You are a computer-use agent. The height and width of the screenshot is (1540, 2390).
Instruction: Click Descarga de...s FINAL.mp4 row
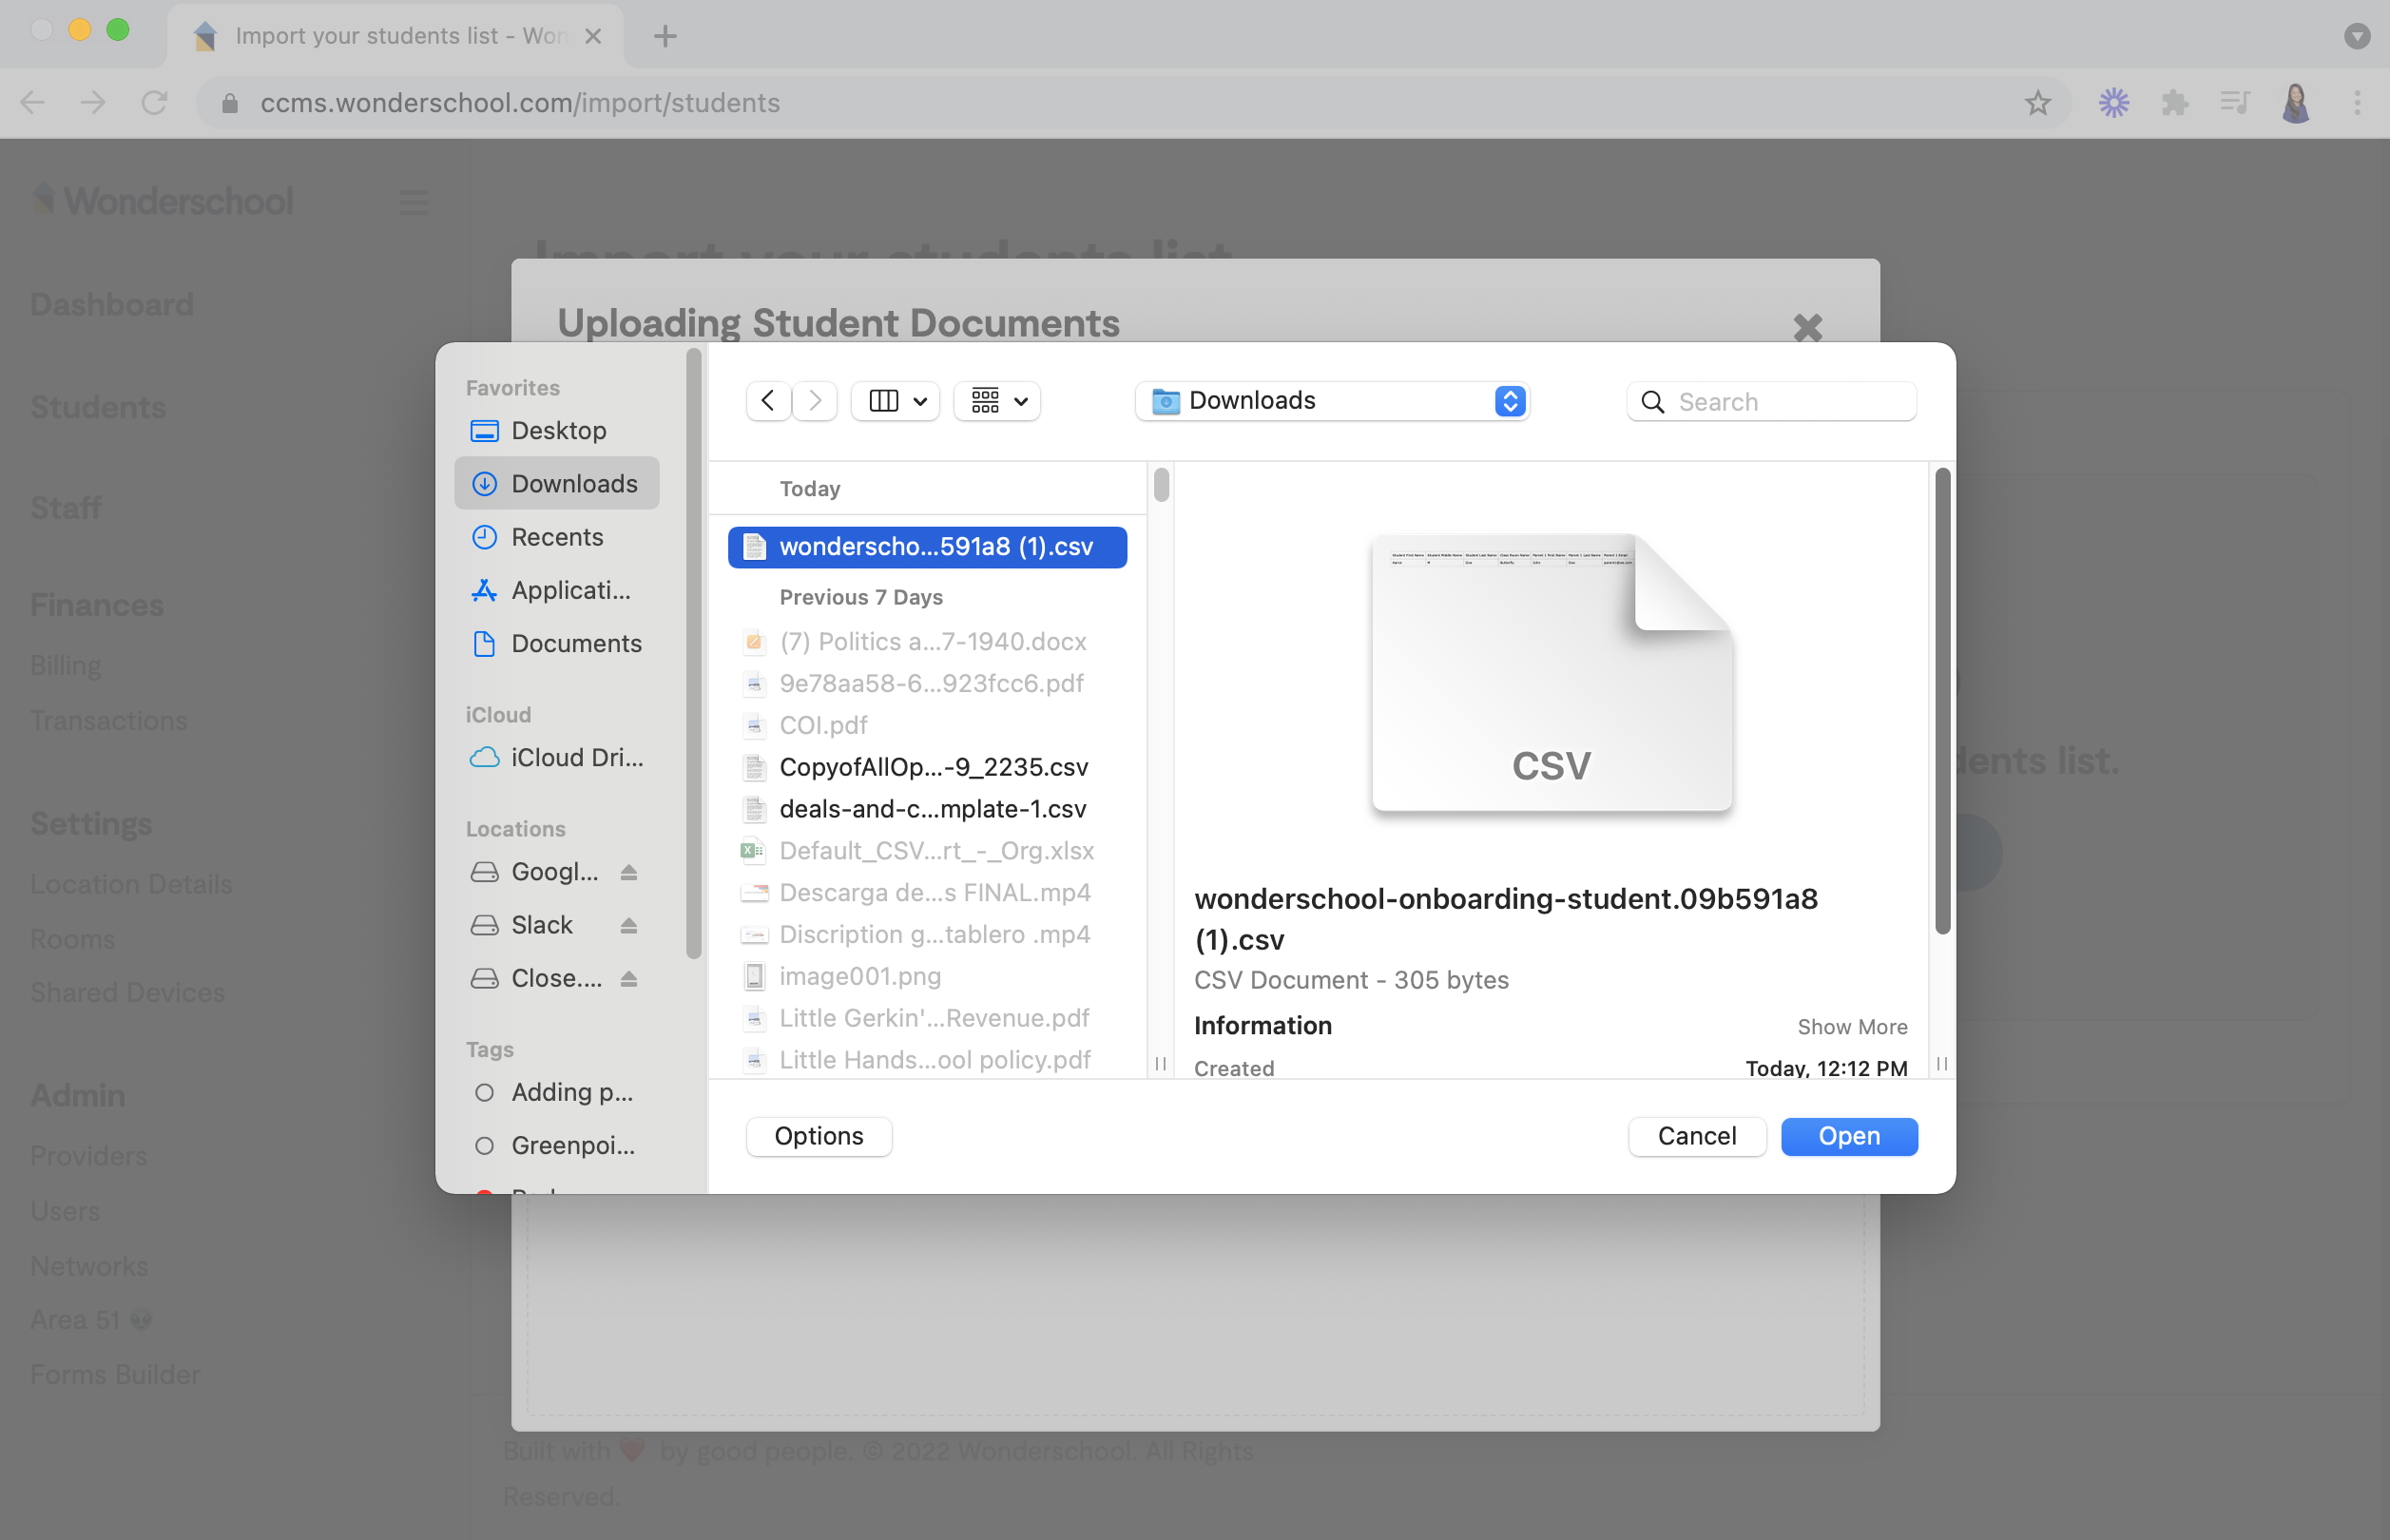pyautogui.click(x=927, y=892)
